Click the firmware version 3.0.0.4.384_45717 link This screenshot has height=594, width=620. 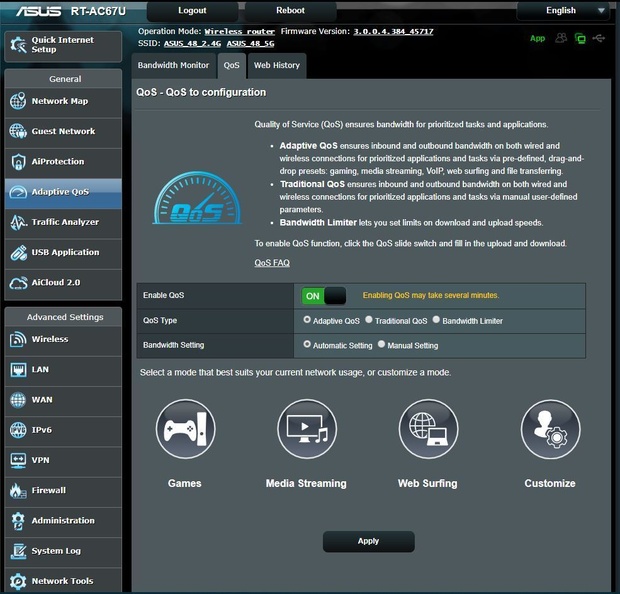(393, 32)
